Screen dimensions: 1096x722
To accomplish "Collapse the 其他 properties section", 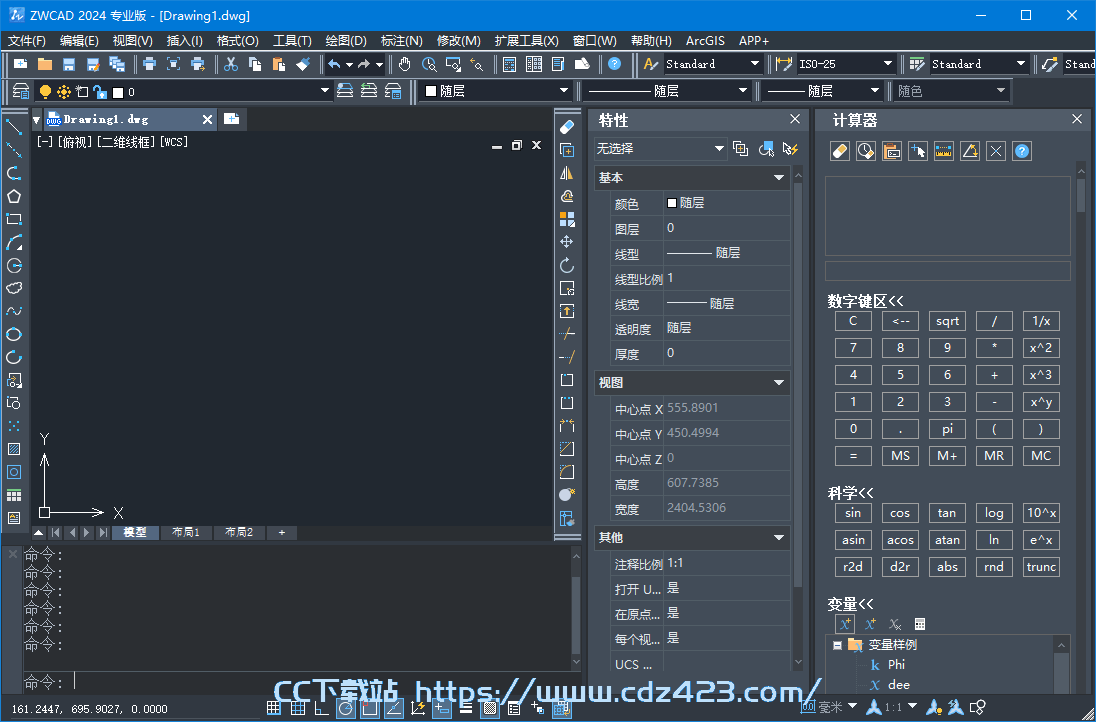I will pos(778,537).
